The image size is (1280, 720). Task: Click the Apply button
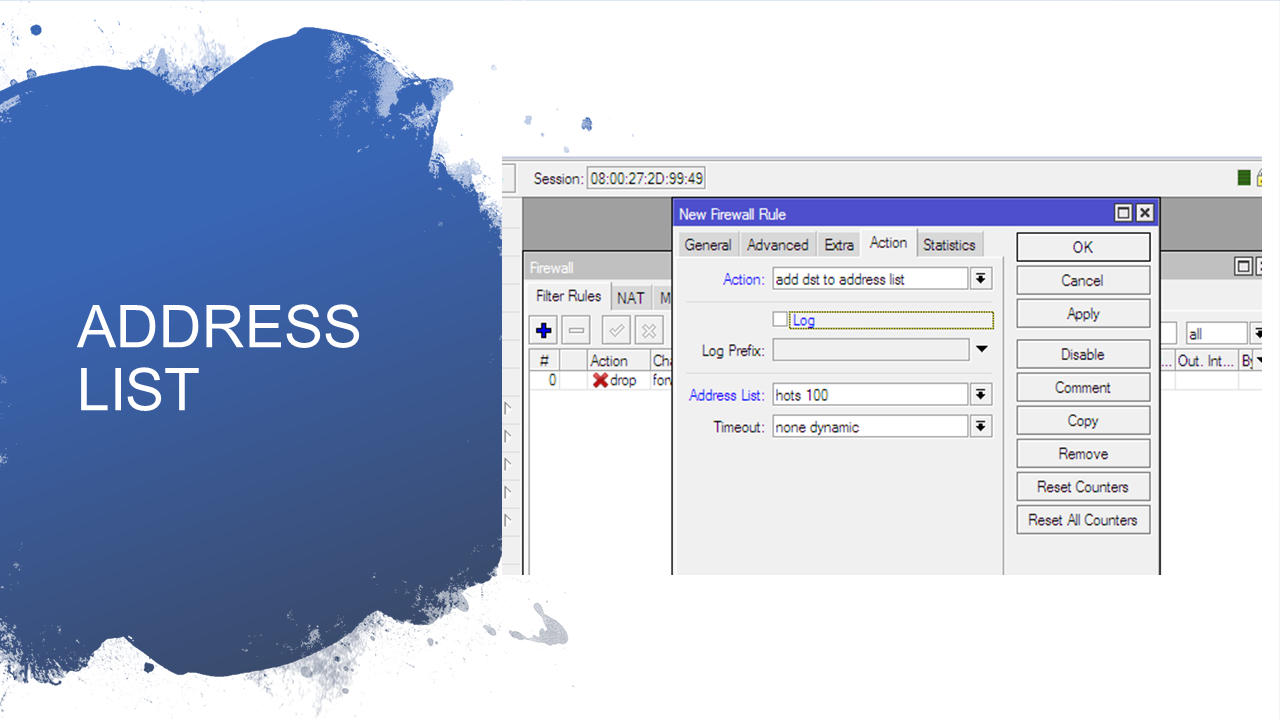point(1083,314)
